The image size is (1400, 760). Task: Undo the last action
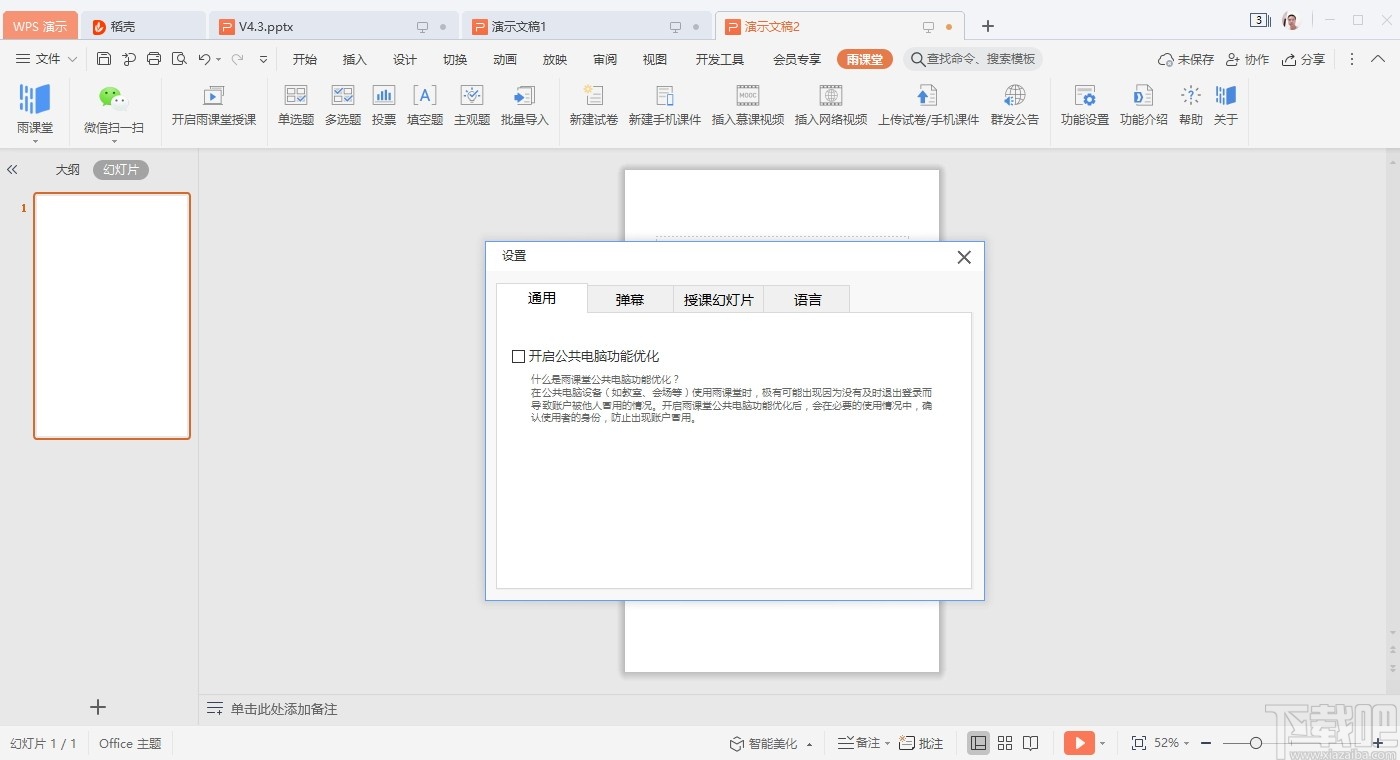coord(204,59)
